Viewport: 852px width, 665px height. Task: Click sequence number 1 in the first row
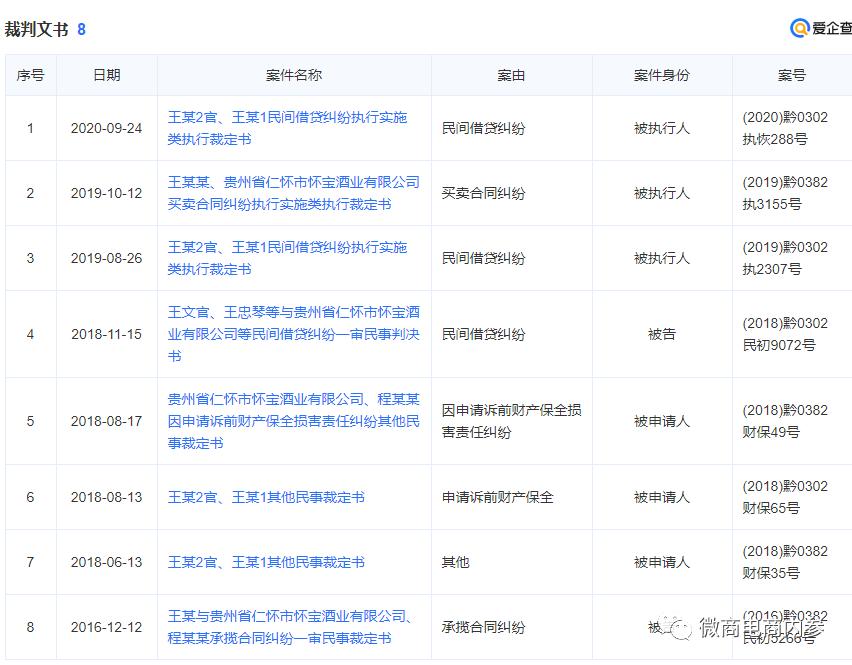pyautogui.click(x=30, y=128)
